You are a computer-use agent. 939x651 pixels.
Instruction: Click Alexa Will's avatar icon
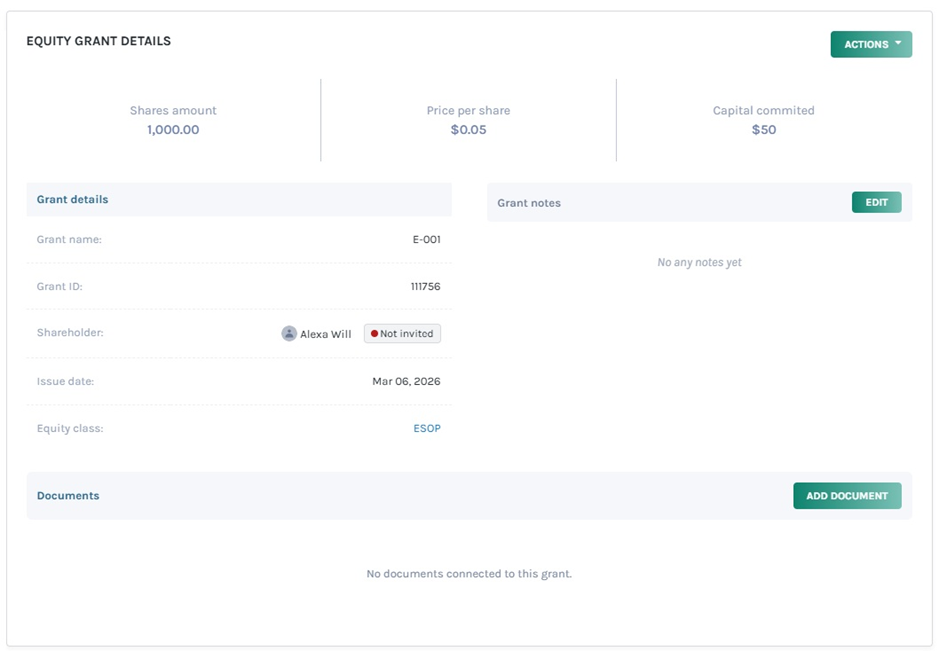click(x=289, y=334)
